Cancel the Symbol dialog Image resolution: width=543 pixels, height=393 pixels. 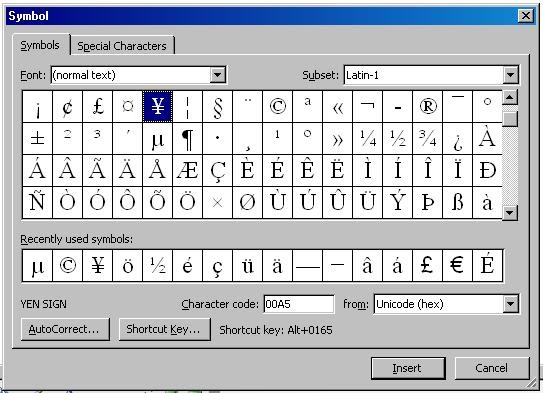click(492, 368)
